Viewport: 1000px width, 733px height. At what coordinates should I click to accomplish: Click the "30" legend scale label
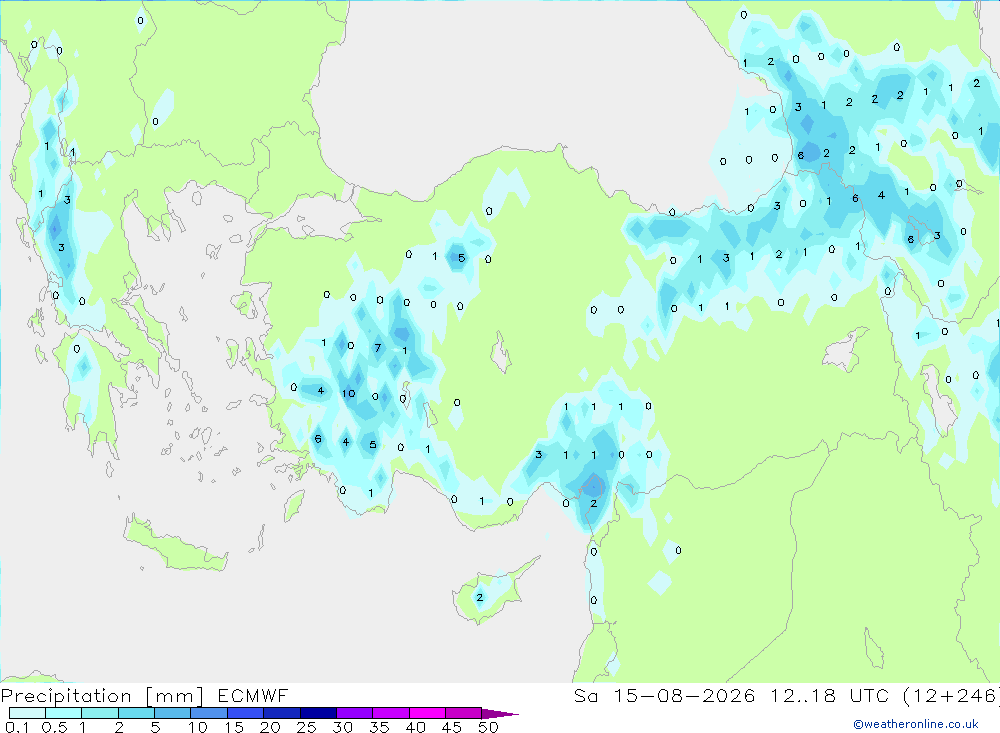(342, 727)
